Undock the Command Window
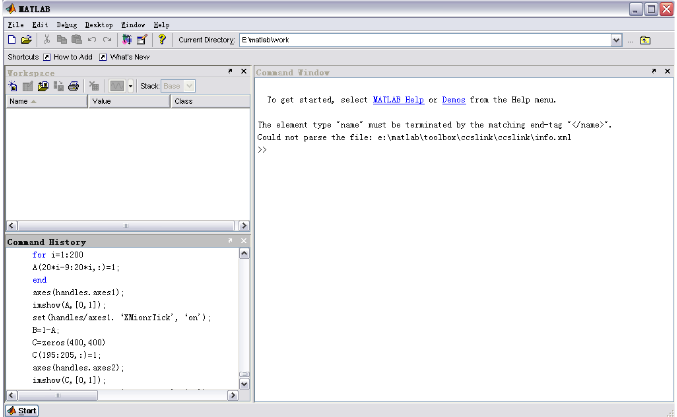 [x=654, y=71]
